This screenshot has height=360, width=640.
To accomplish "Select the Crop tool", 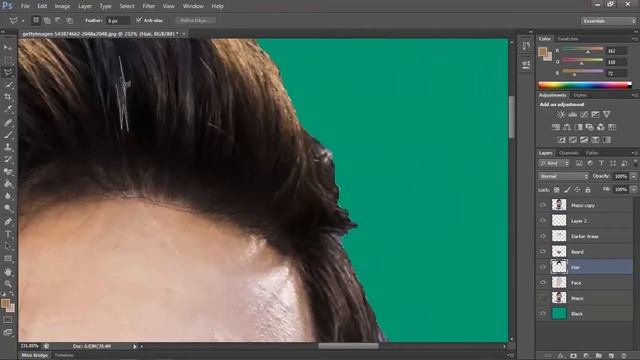I will (8, 97).
